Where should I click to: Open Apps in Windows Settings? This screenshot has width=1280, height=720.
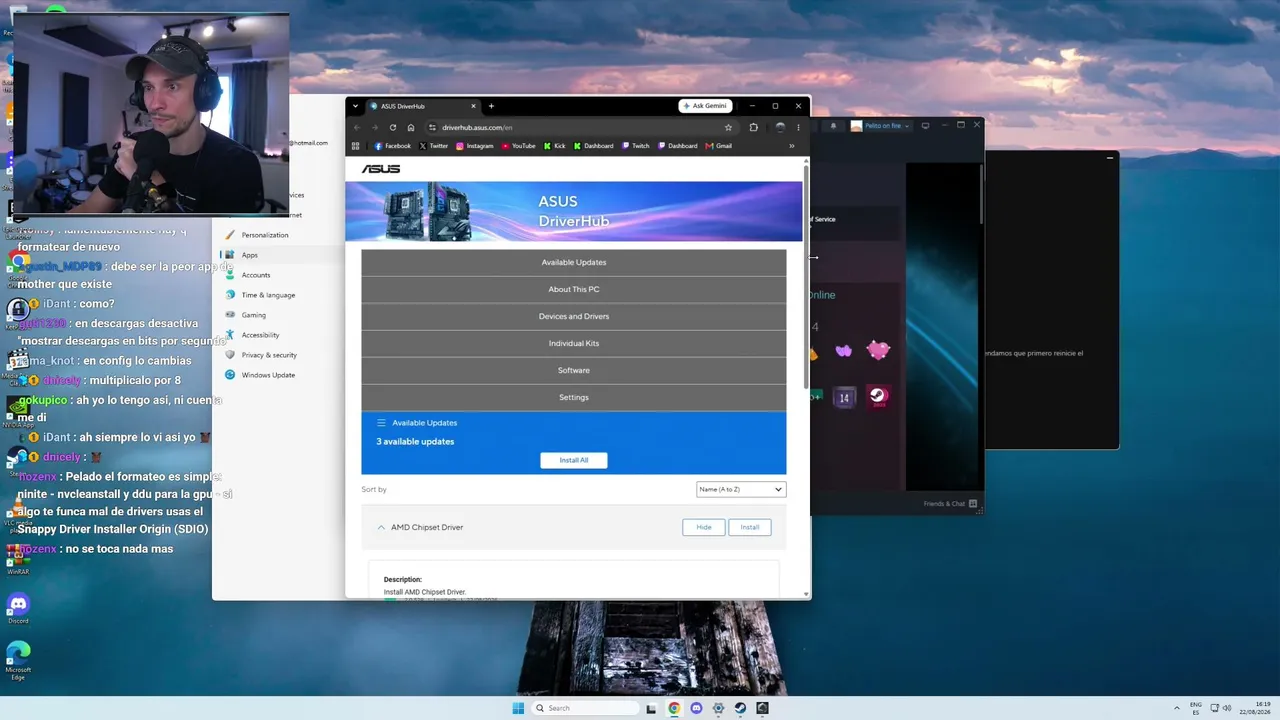(249, 255)
